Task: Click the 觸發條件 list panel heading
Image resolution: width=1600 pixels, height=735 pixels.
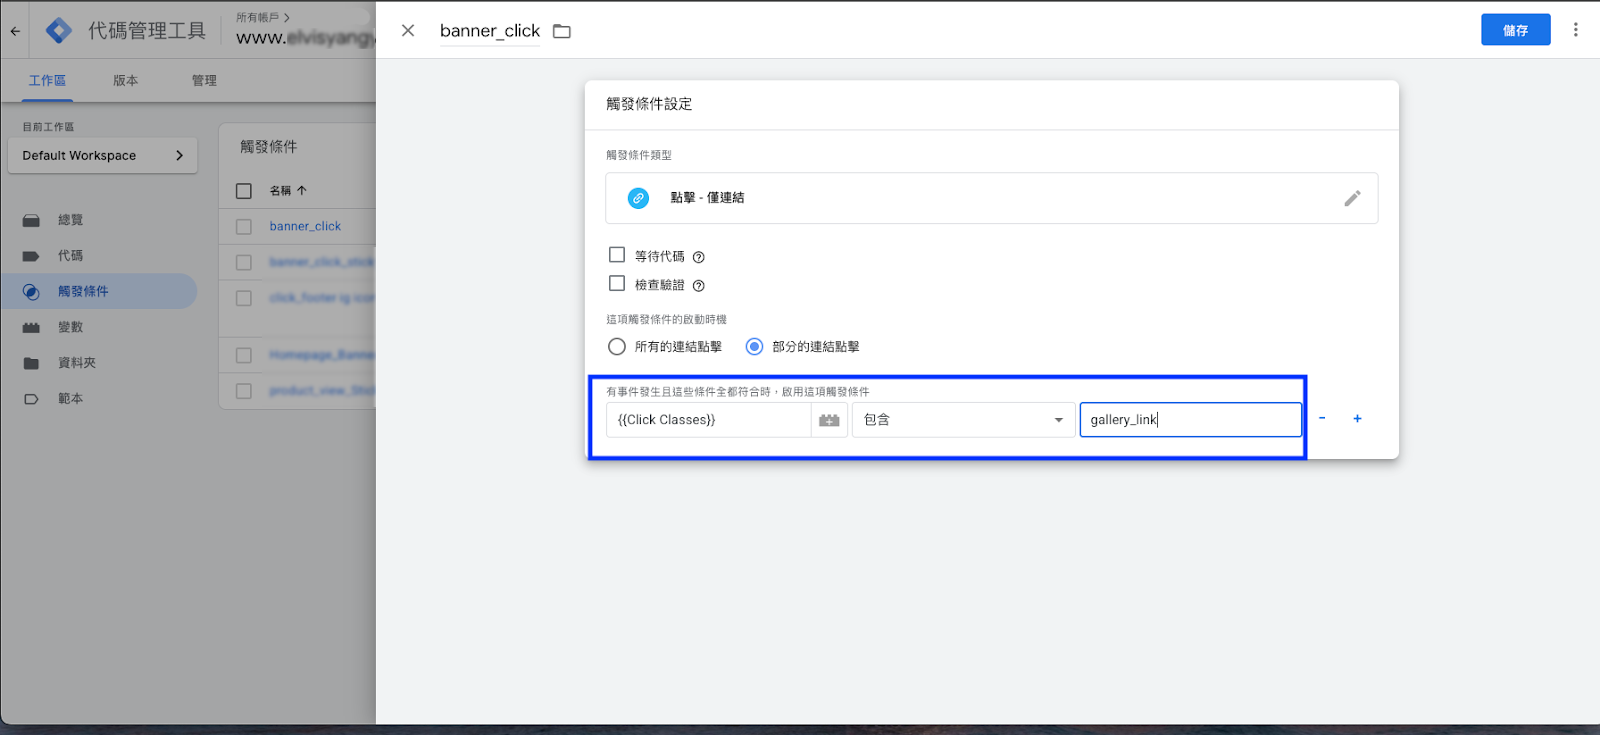Action: tap(269, 147)
